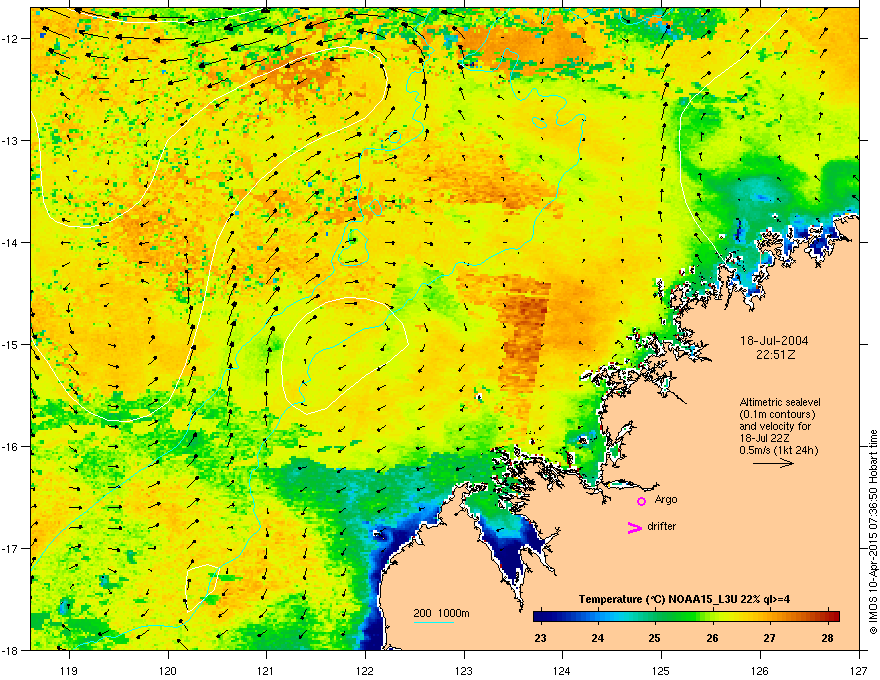Click the latitude axis label -17
The image size is (880, 680).
pos(11,548)
